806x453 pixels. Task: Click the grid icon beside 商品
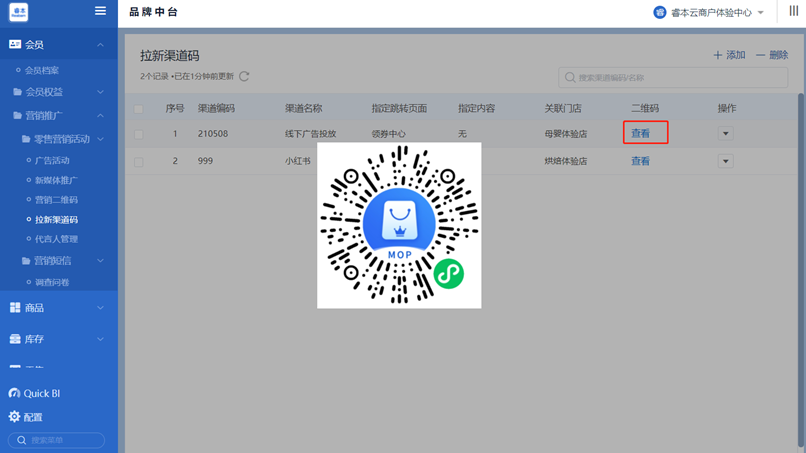pyautogui.click(x=15, y=307)
